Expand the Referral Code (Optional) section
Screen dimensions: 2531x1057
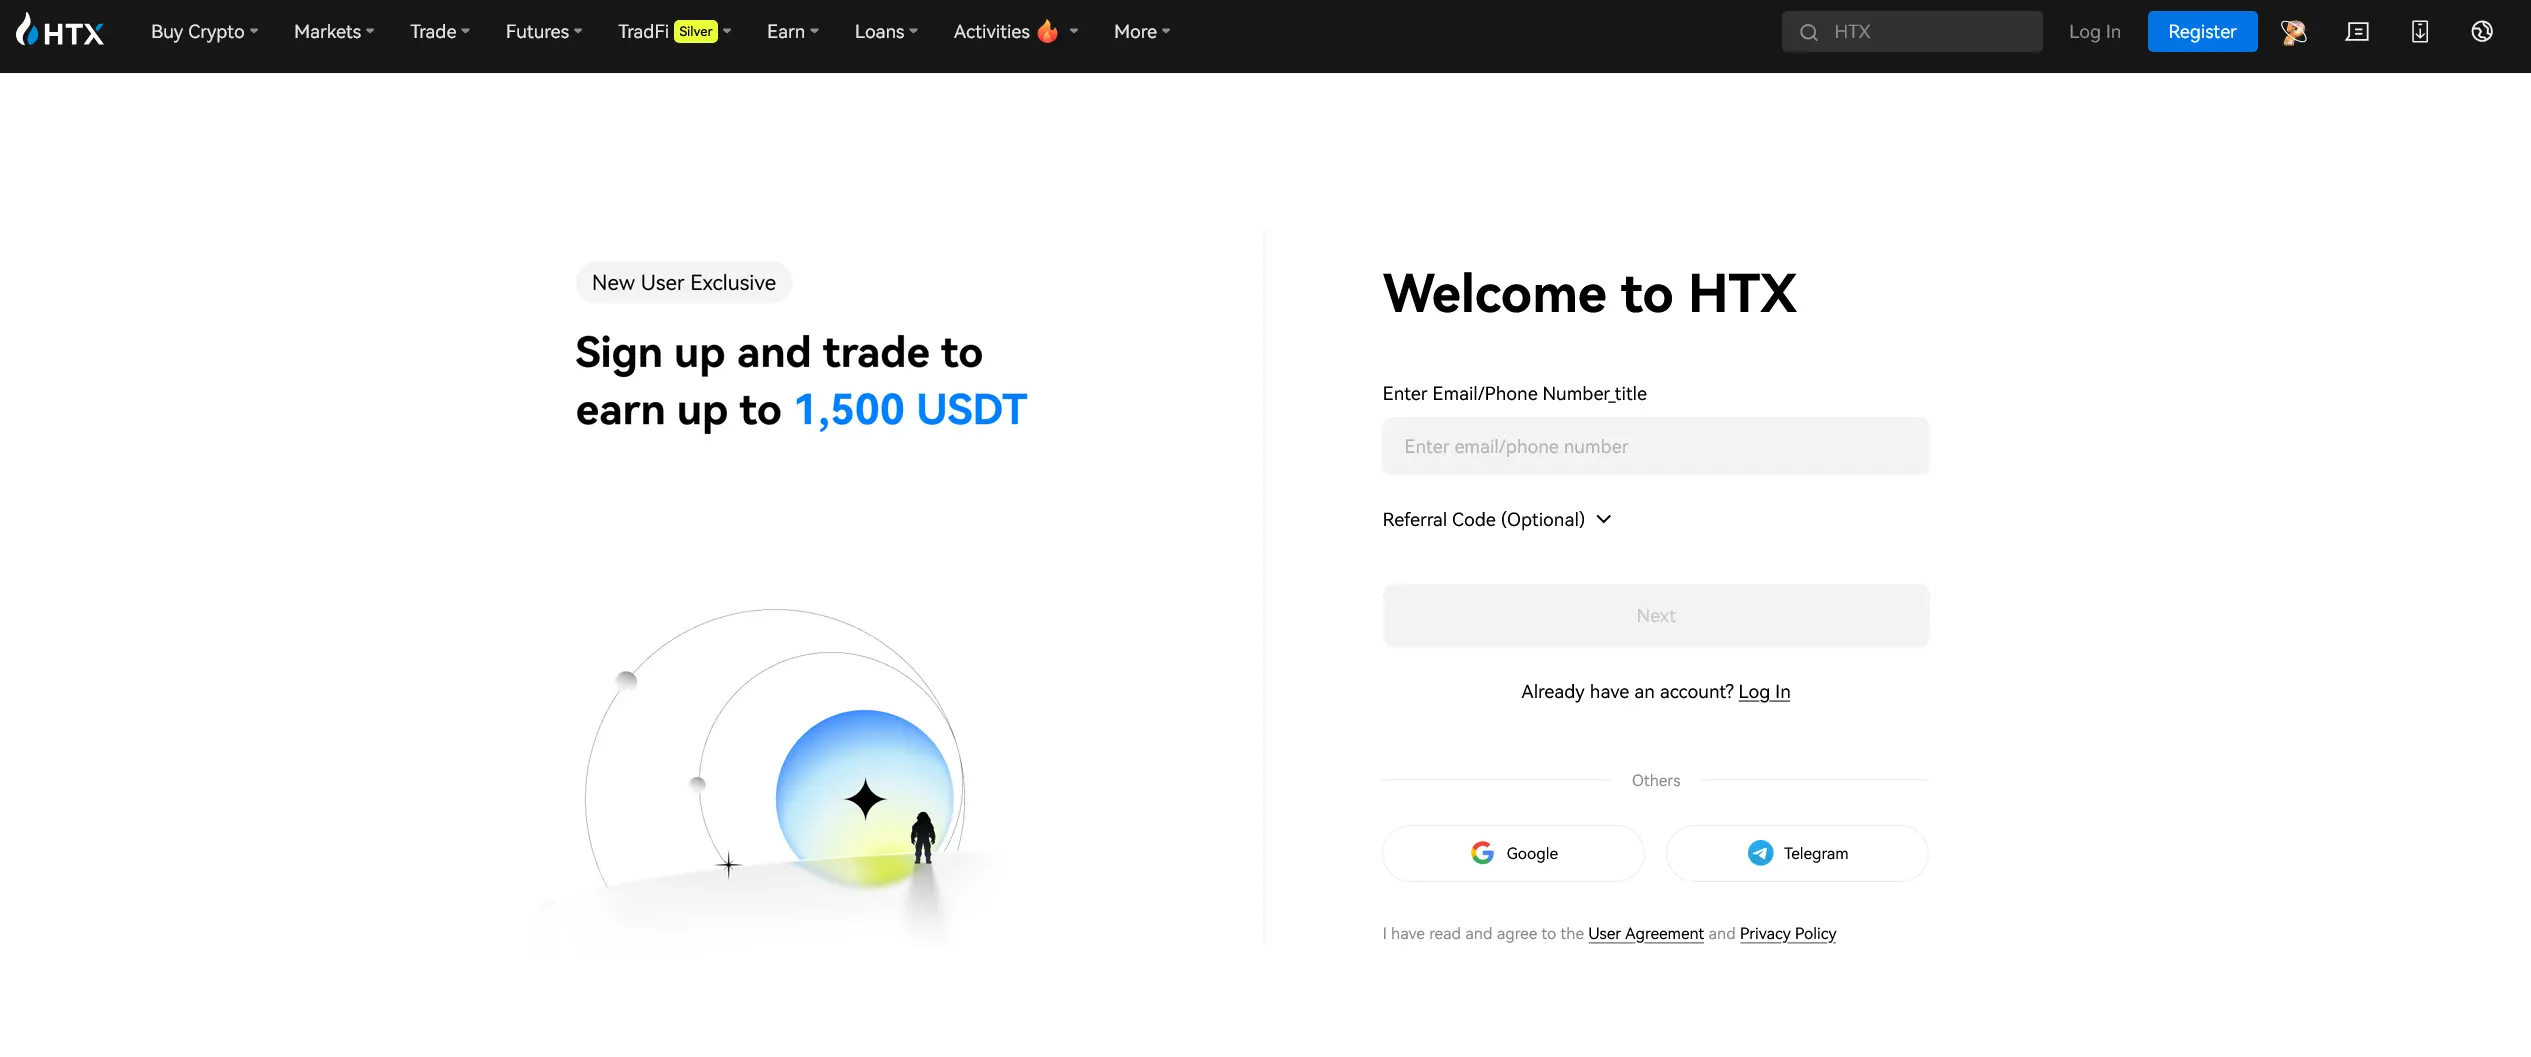(x=1497, y=519)
